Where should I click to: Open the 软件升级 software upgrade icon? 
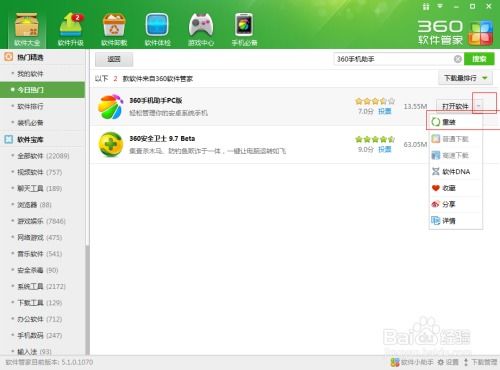coord(71,30)
